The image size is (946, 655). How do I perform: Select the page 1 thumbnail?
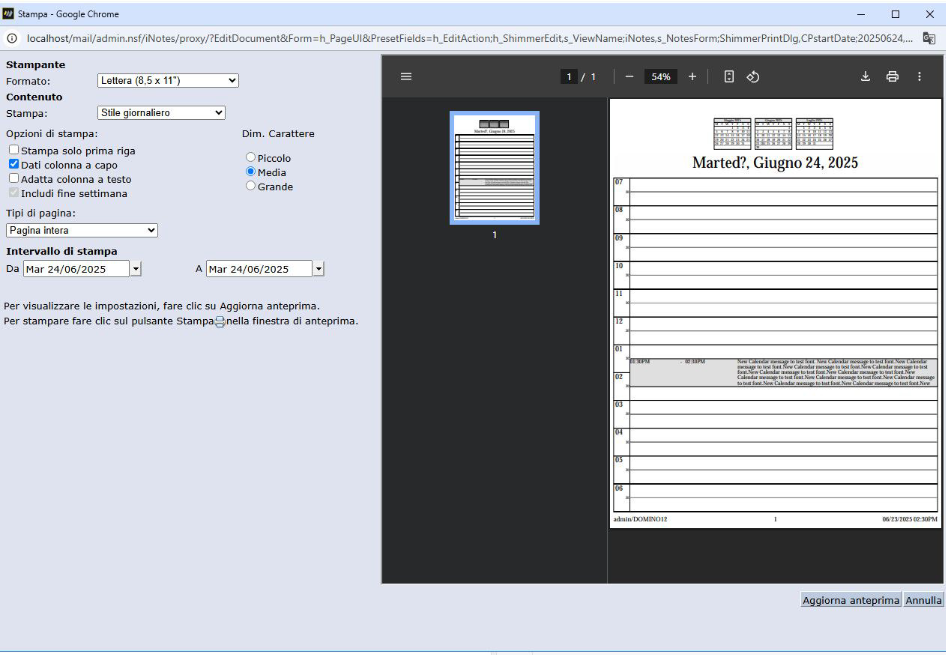point(494,168)
